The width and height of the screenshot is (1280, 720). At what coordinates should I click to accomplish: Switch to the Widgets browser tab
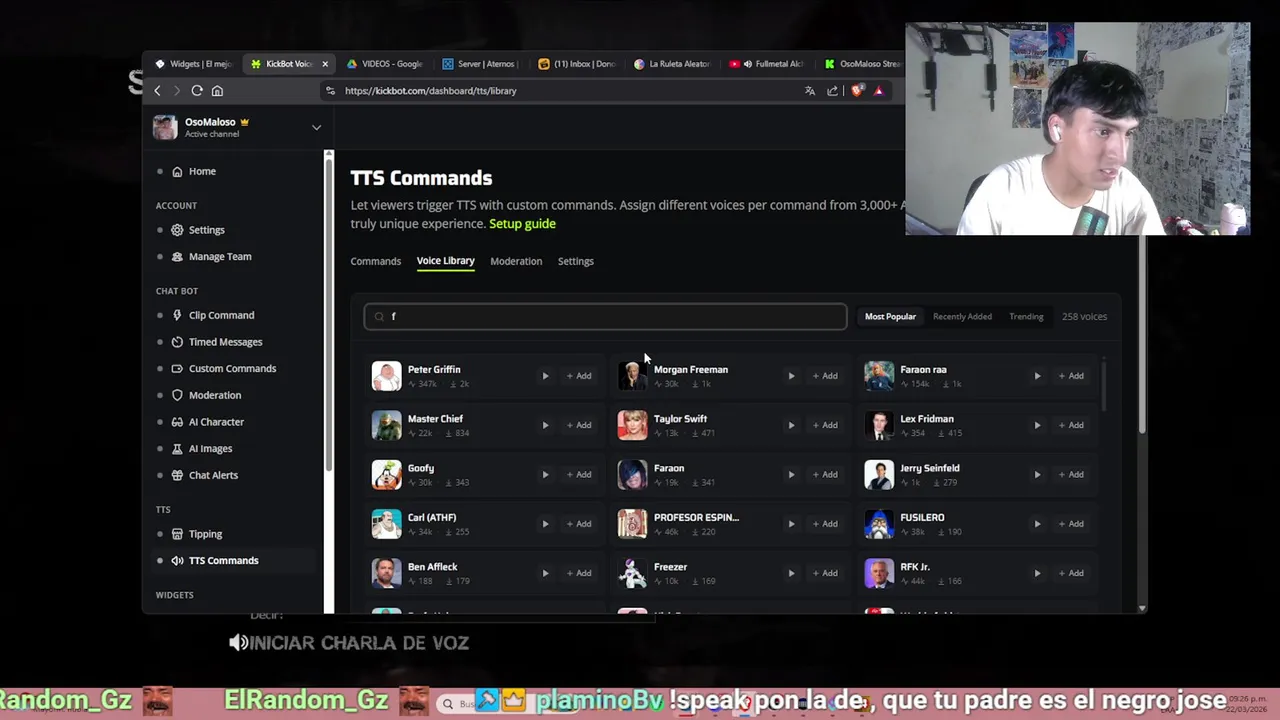(192, 64)
